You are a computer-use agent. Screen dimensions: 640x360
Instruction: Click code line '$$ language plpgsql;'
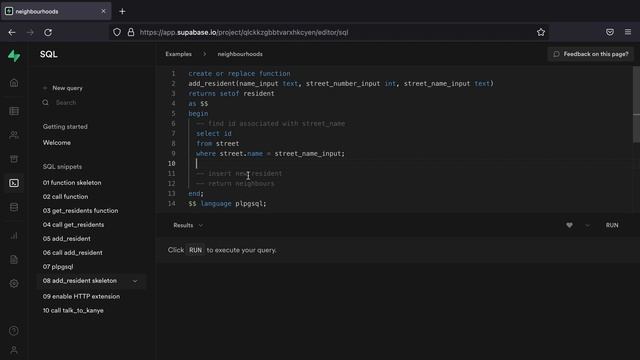click(227, 203)
